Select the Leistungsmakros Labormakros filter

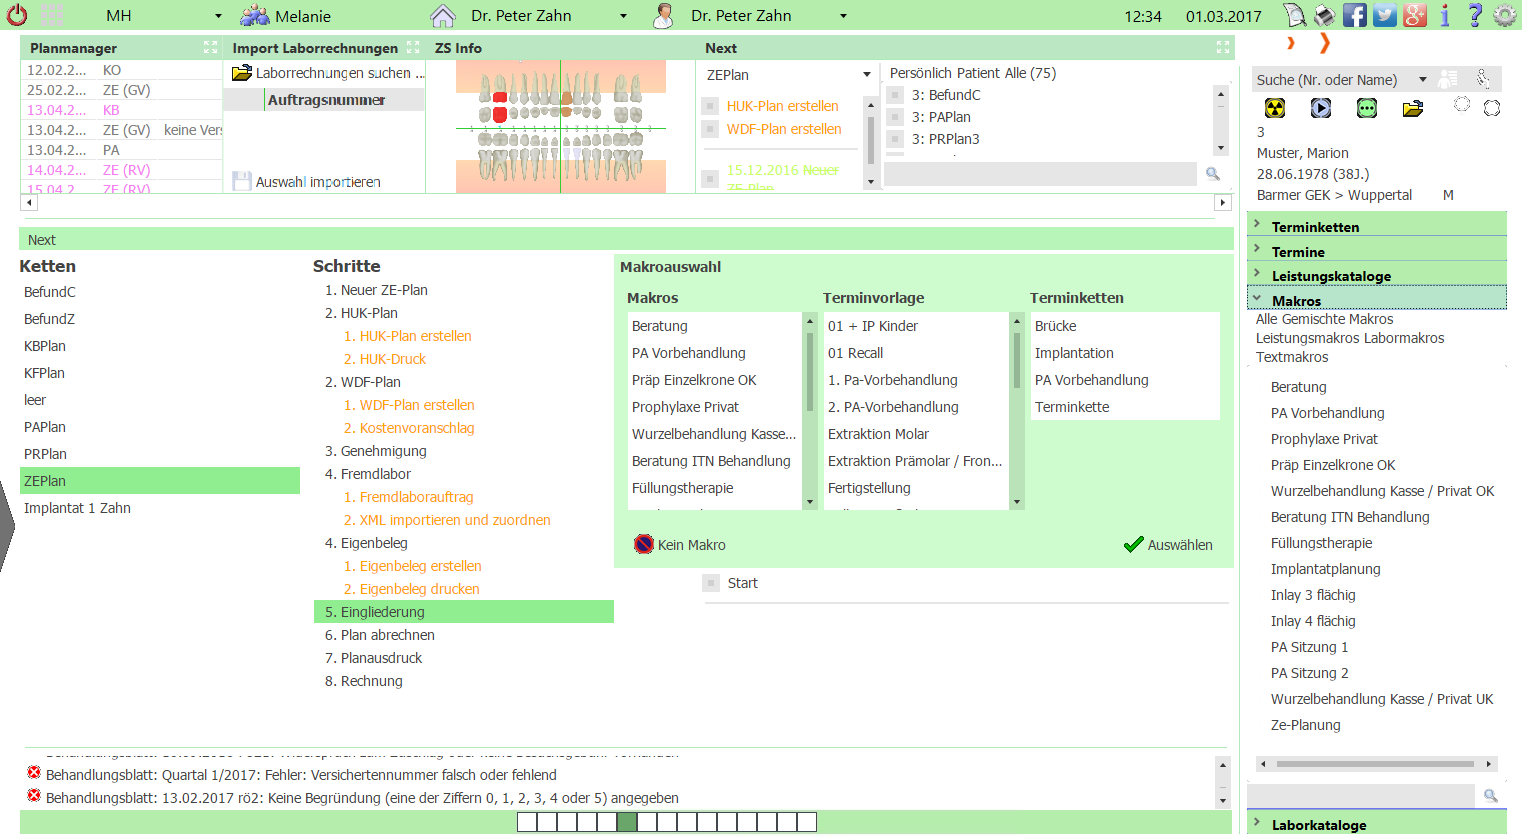1350,338
